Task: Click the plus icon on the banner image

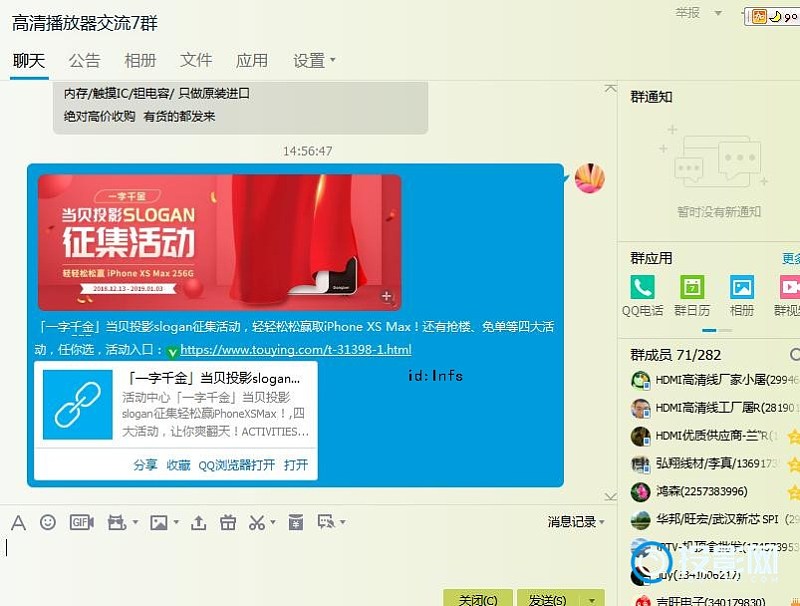Action: click(x=387, y=296)
